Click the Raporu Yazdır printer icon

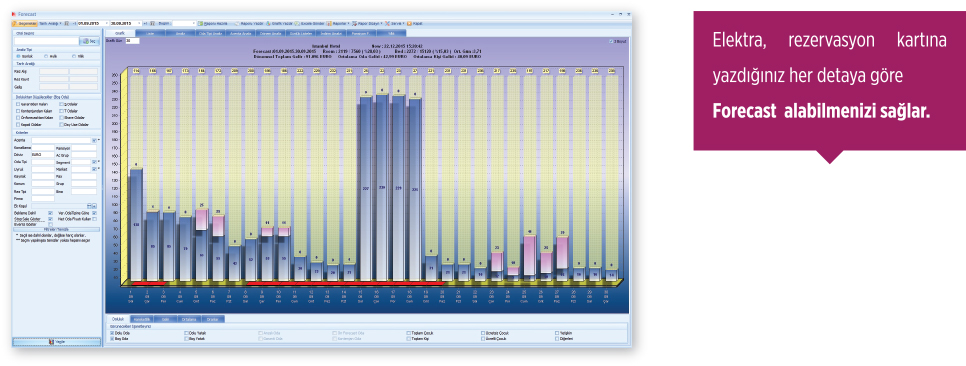pyautogui.click(x=237, y=23)
